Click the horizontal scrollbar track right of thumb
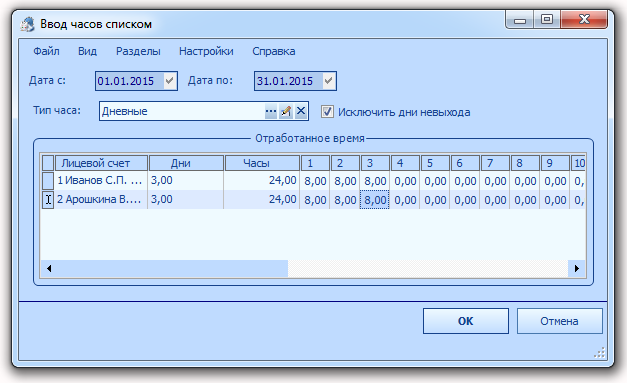Viewport: 627px width, 383px height. (x=428, y=268)
